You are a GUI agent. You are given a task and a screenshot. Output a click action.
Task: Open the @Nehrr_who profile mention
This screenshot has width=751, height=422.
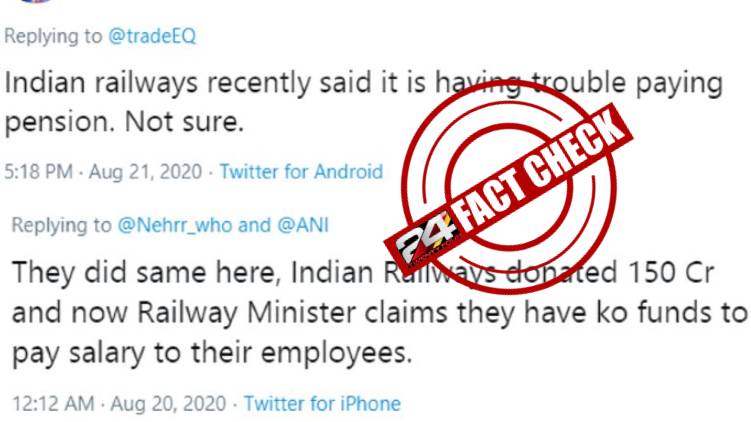(175, 225)
